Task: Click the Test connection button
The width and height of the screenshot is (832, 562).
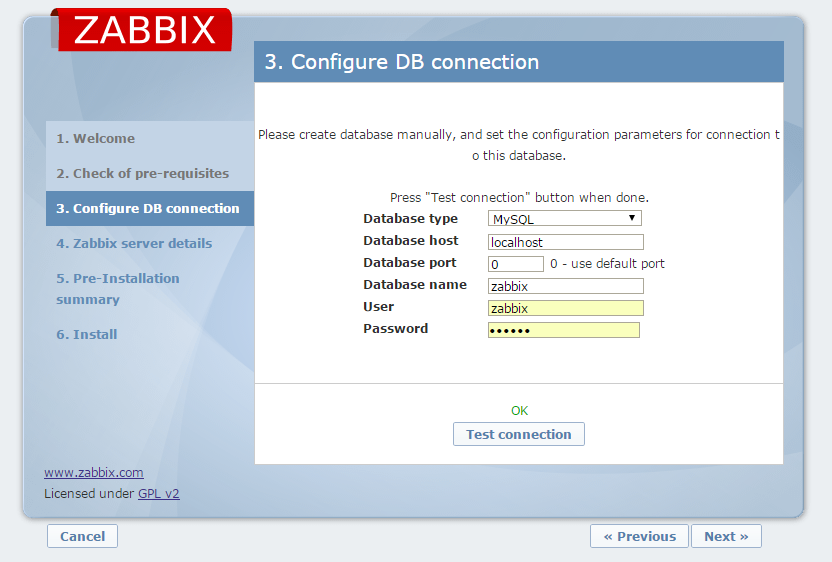Action: coord(519,434)
